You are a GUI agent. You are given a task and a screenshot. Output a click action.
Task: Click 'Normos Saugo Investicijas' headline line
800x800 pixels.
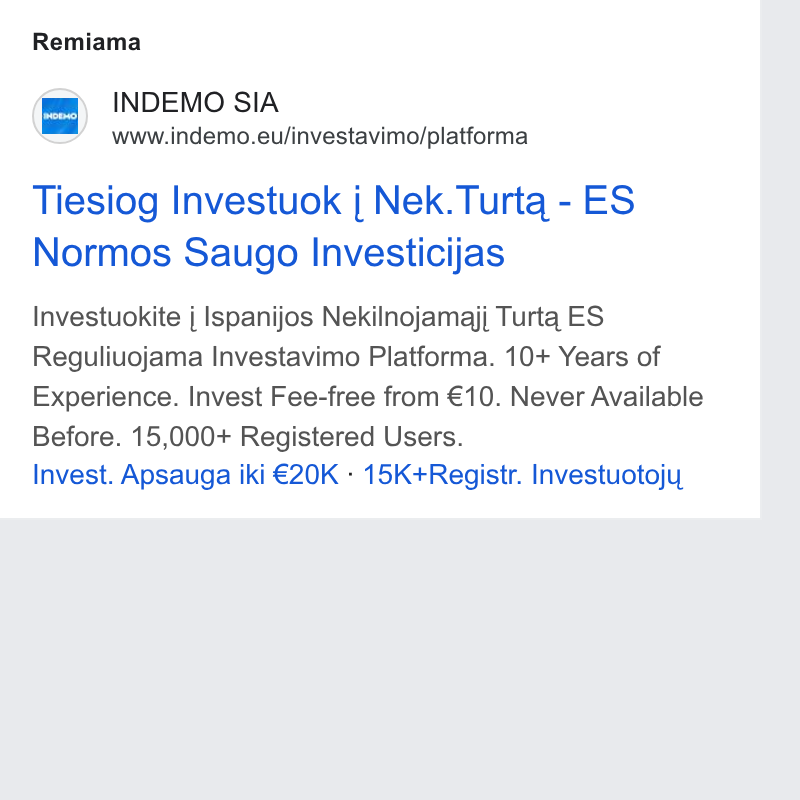(268, 253)
